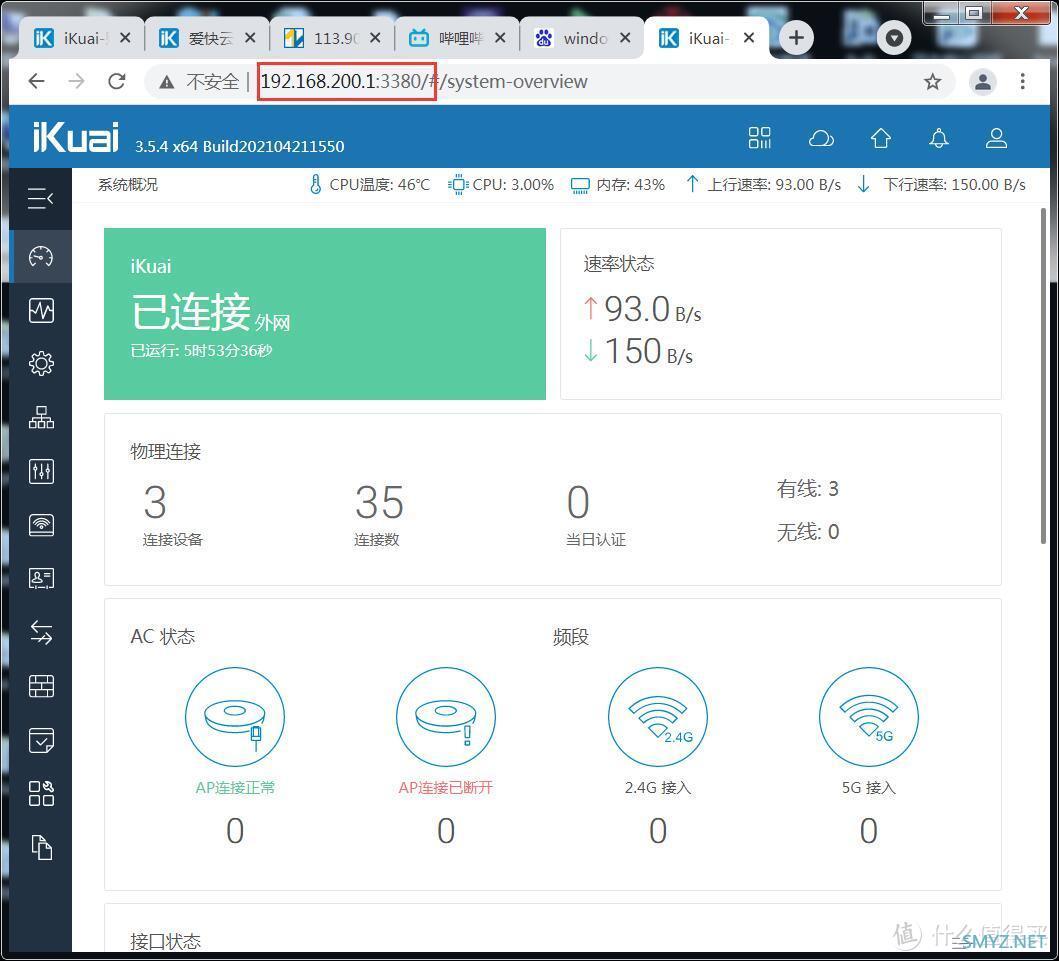1059x961 pixels.
Task: Click the 5G access band icon
Action: click(869, 717)
